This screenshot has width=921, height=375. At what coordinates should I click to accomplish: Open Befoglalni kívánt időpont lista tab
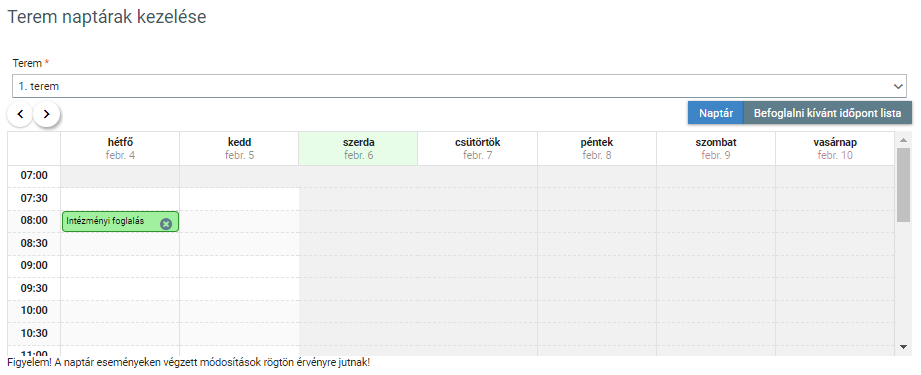point(828,113)
